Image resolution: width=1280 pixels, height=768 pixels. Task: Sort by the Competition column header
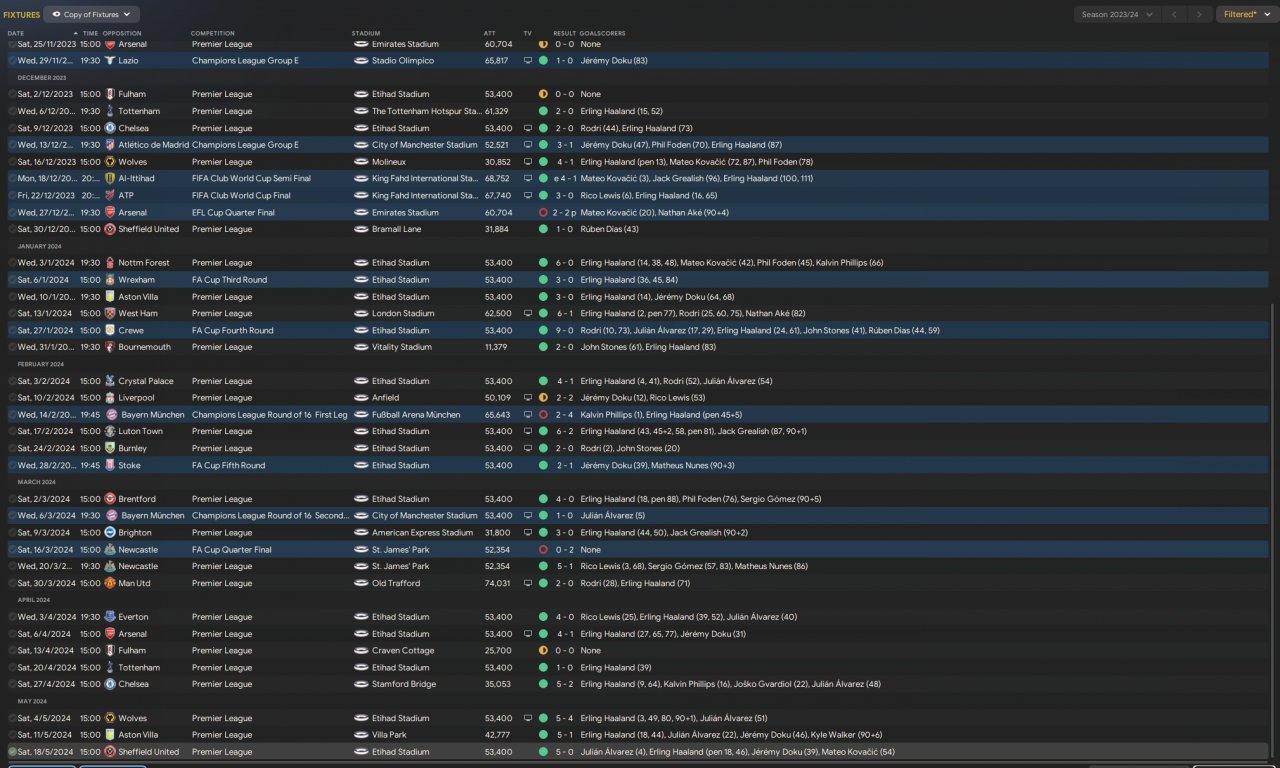214,33
